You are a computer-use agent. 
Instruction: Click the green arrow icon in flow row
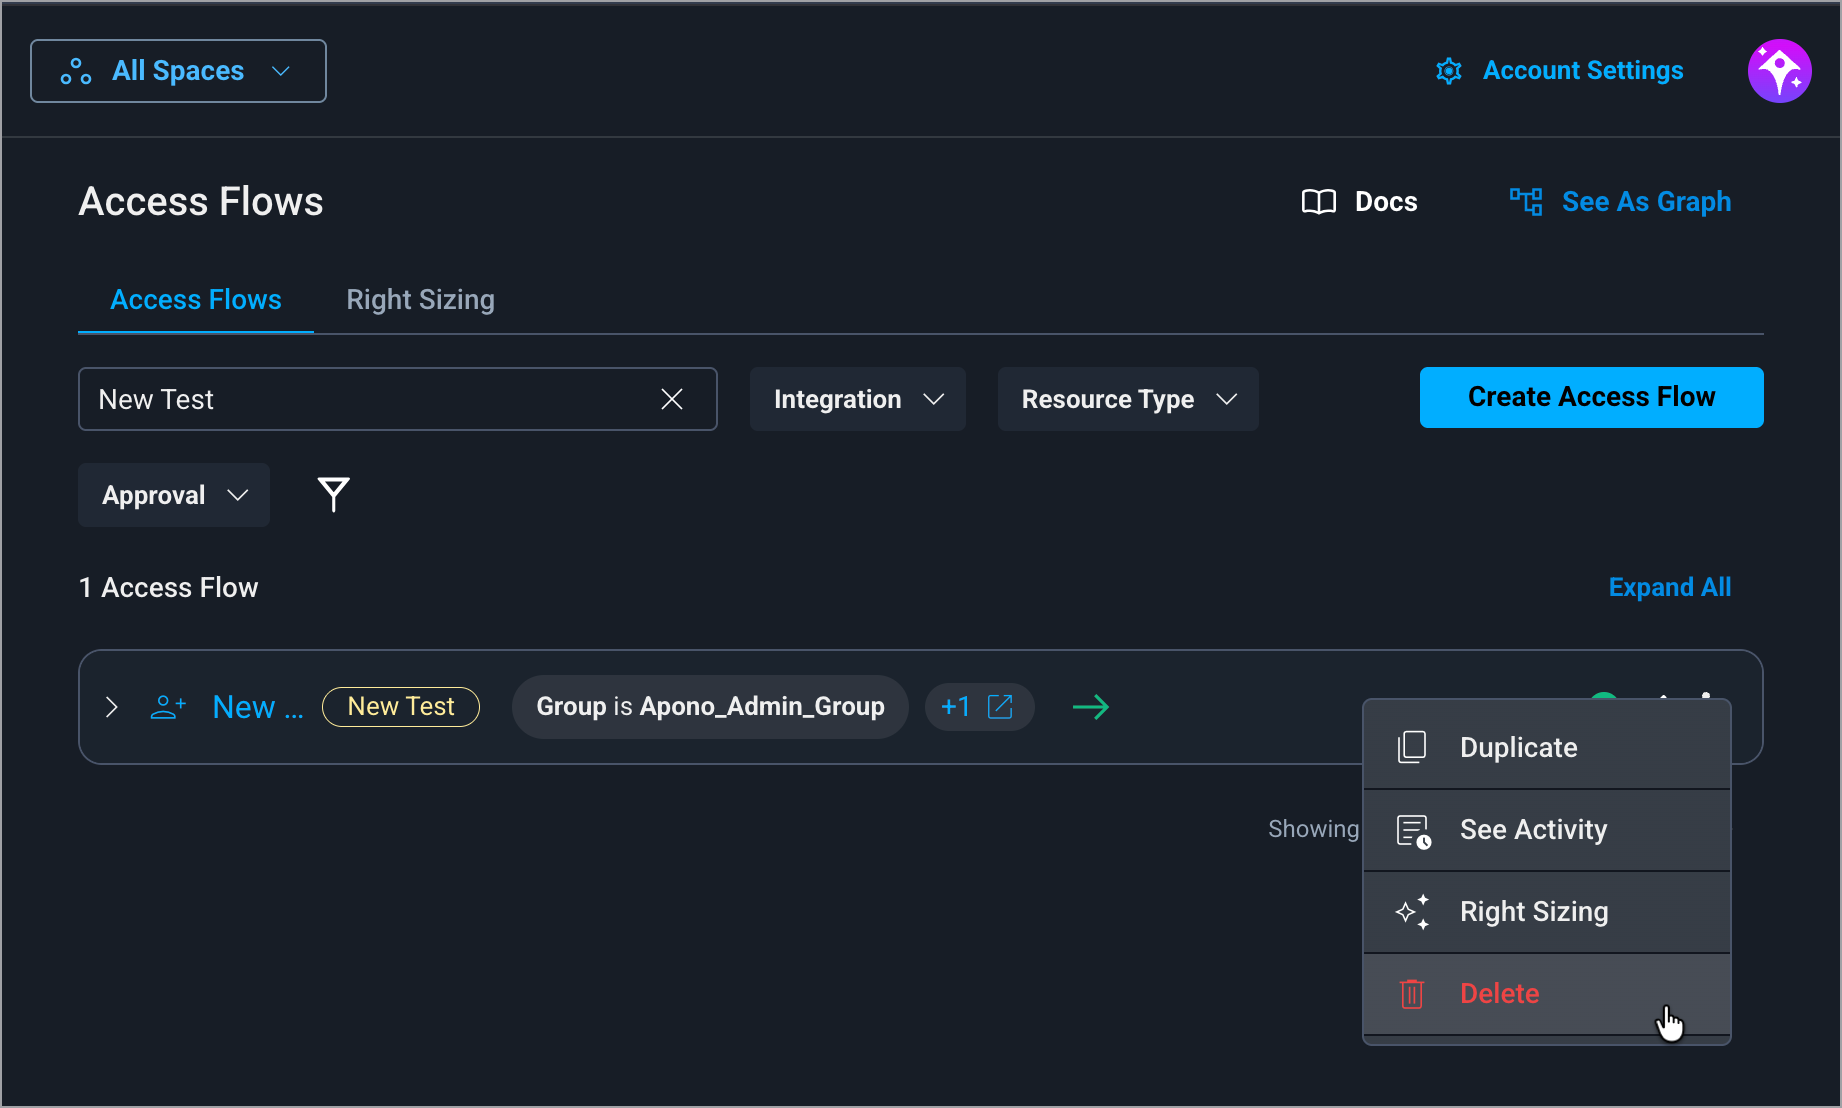[x=1090, y=707]
